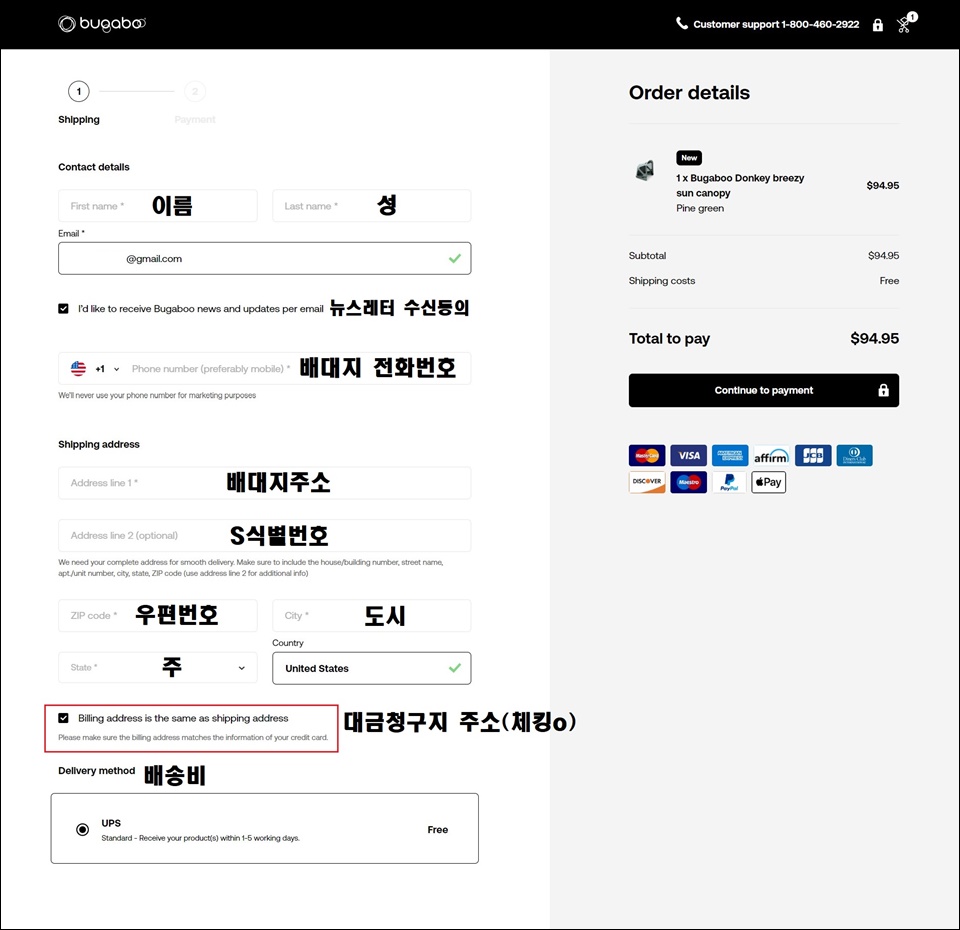The image size is (960, 930).
Task: Click the Apple Pay payment icon
Action: click(x=768, y=482)
